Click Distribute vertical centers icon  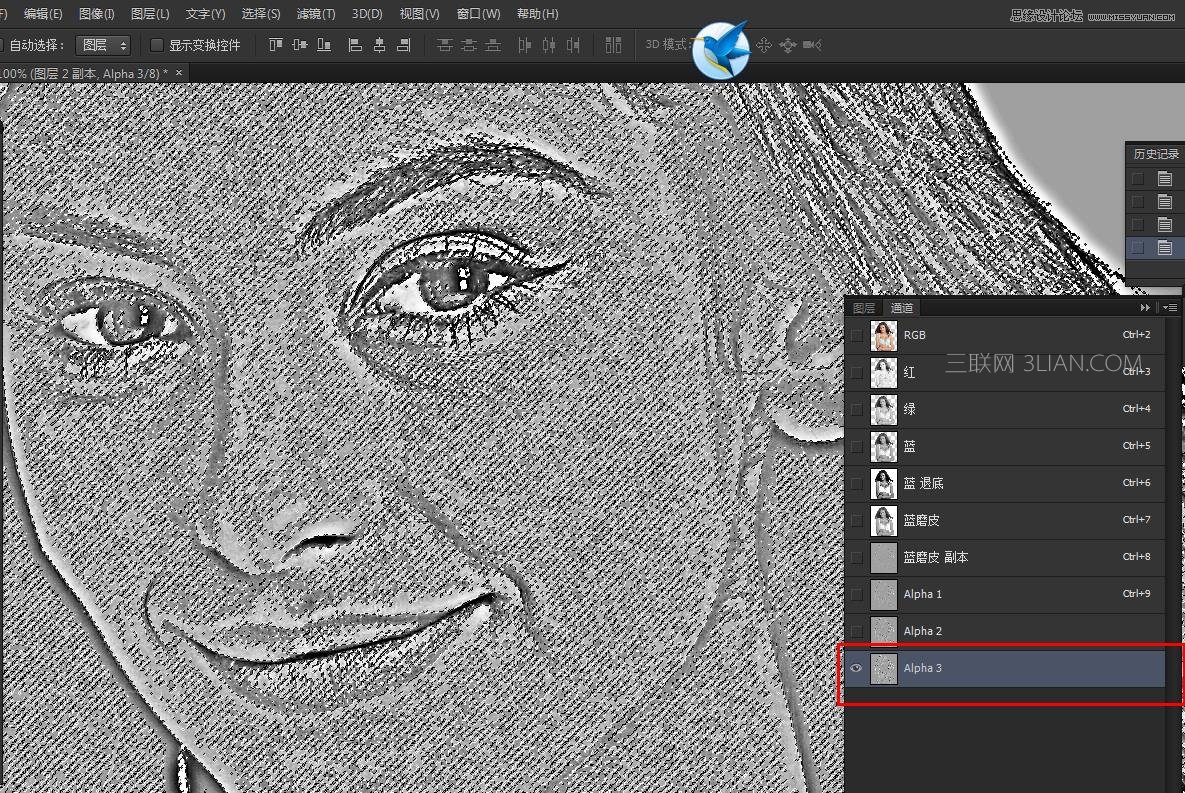pos(469,45)
